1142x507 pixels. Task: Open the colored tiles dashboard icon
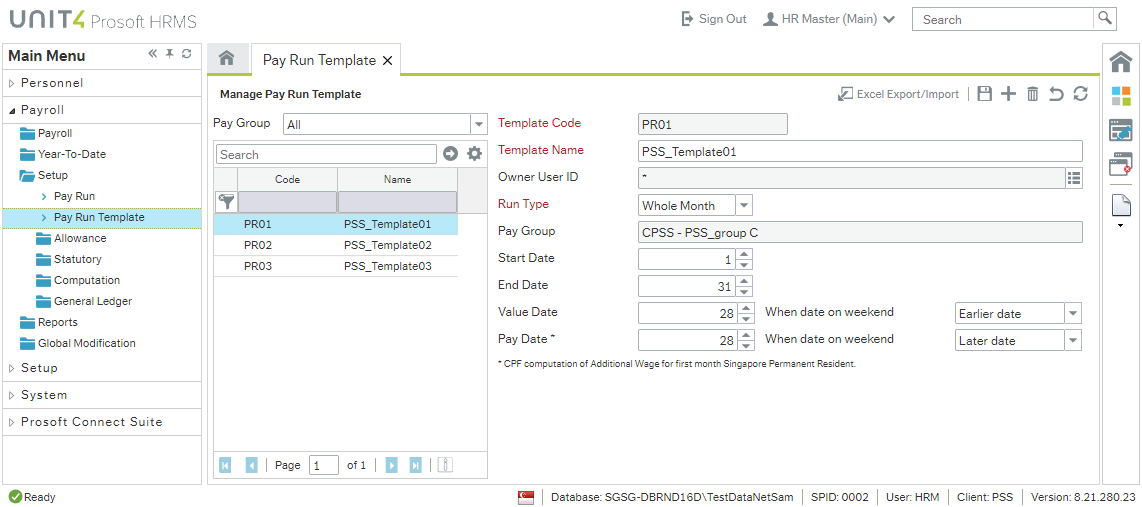tap(1120, 96)
